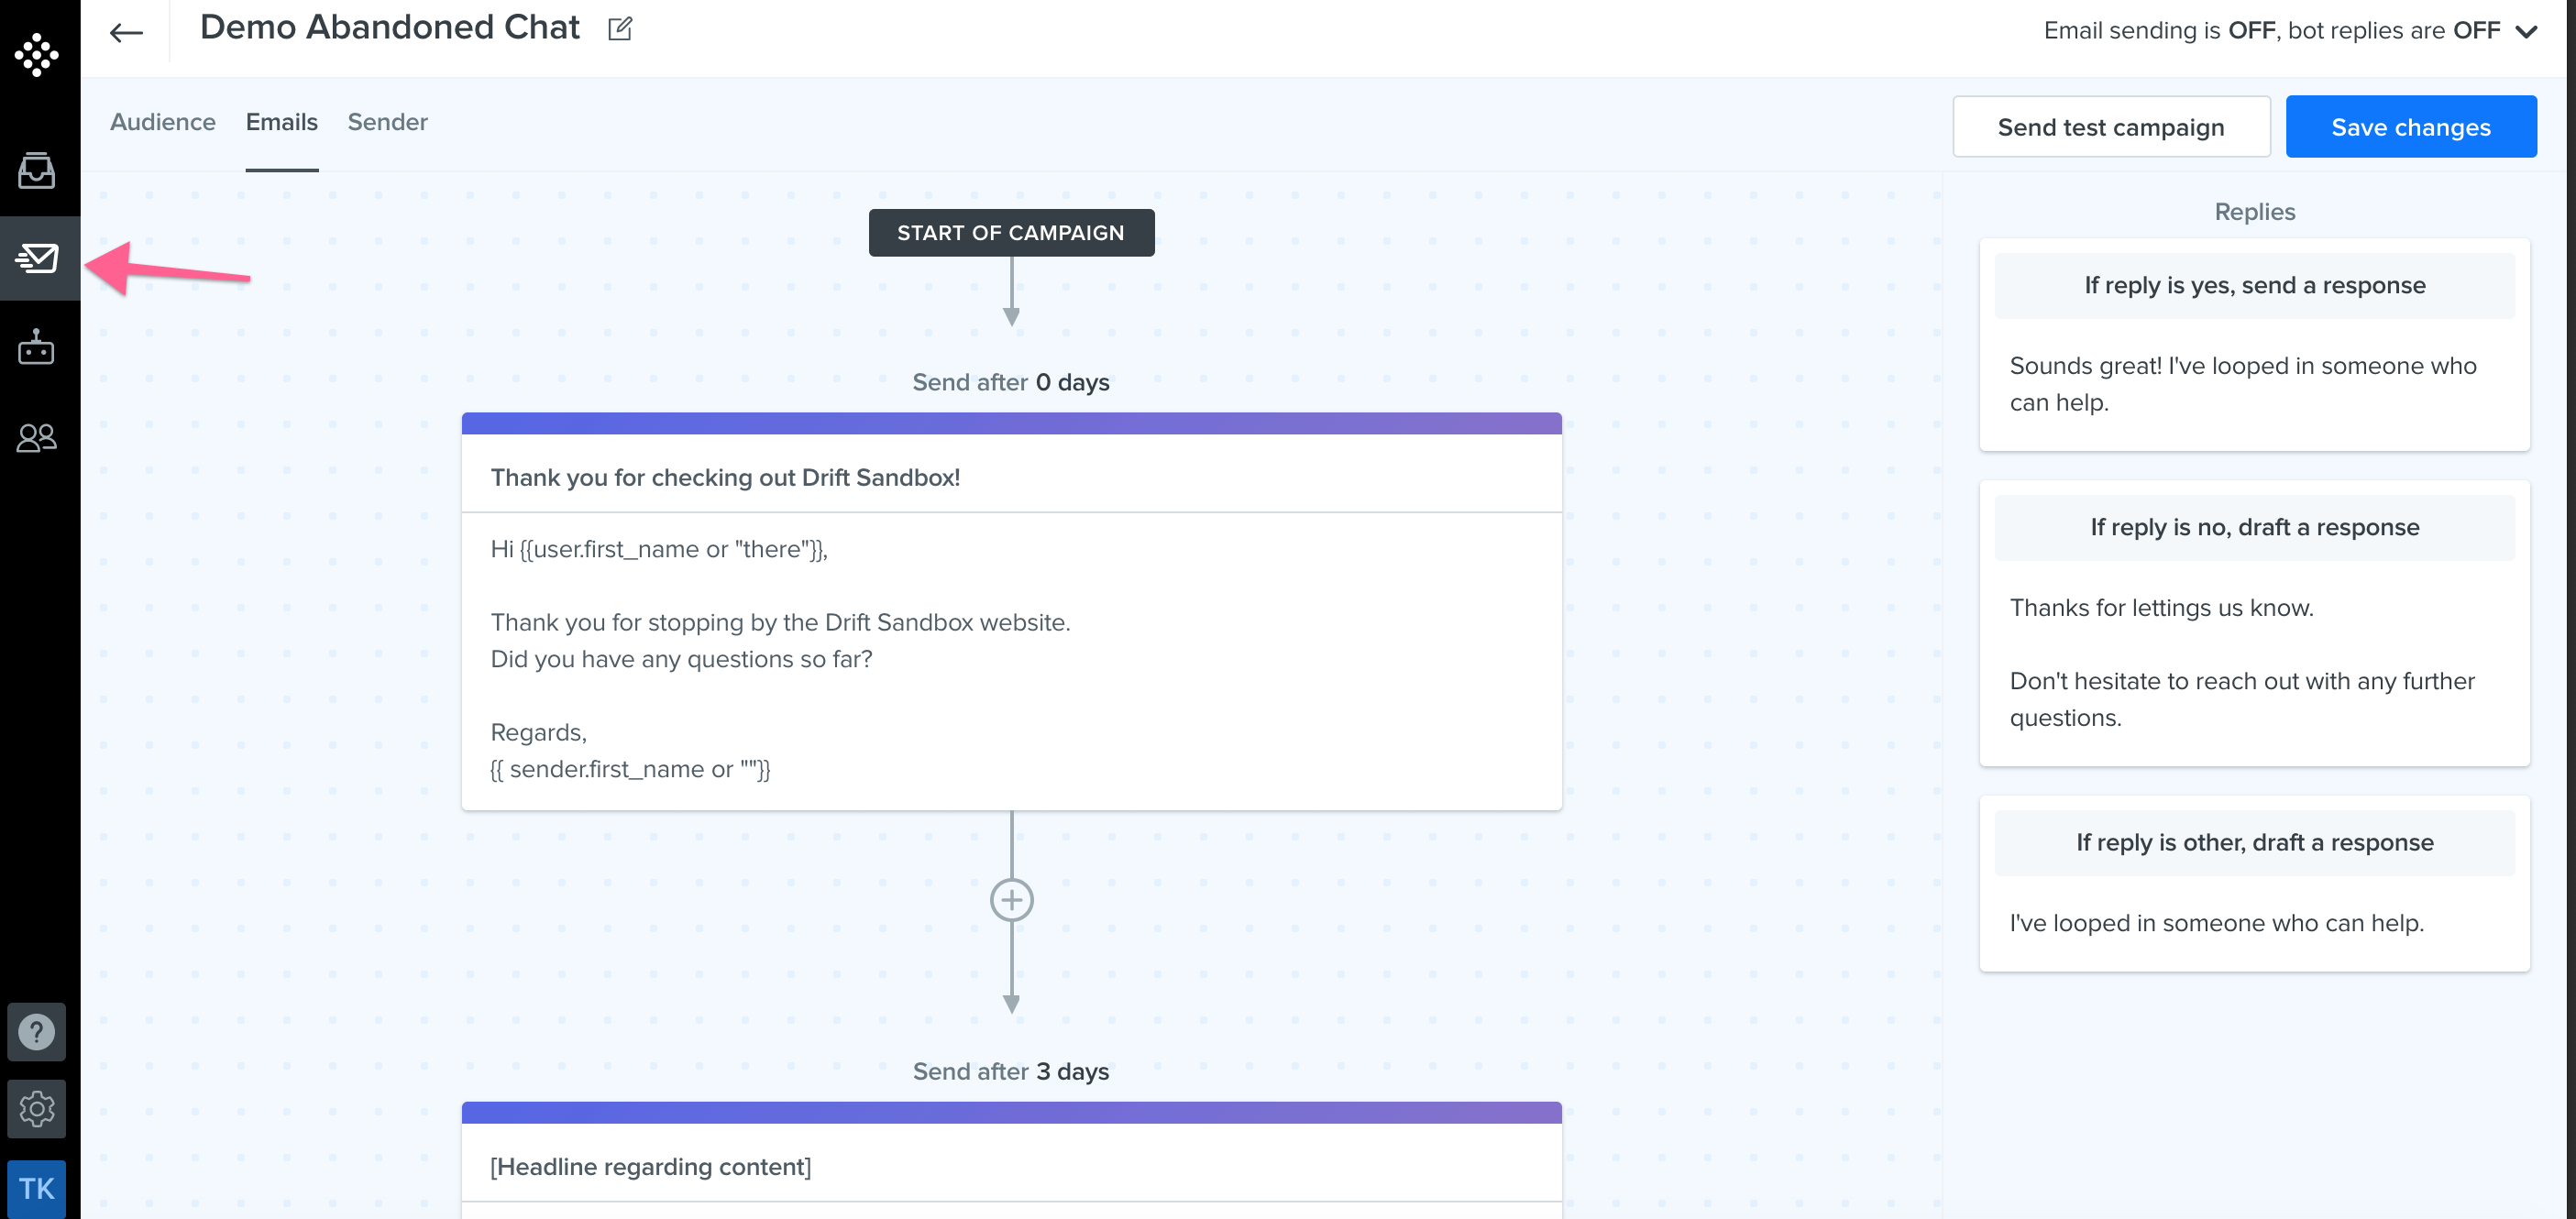Open the help question mark icon
The width and height of the screenshot is (2576, 1219).
click(x=37, y=1031)
